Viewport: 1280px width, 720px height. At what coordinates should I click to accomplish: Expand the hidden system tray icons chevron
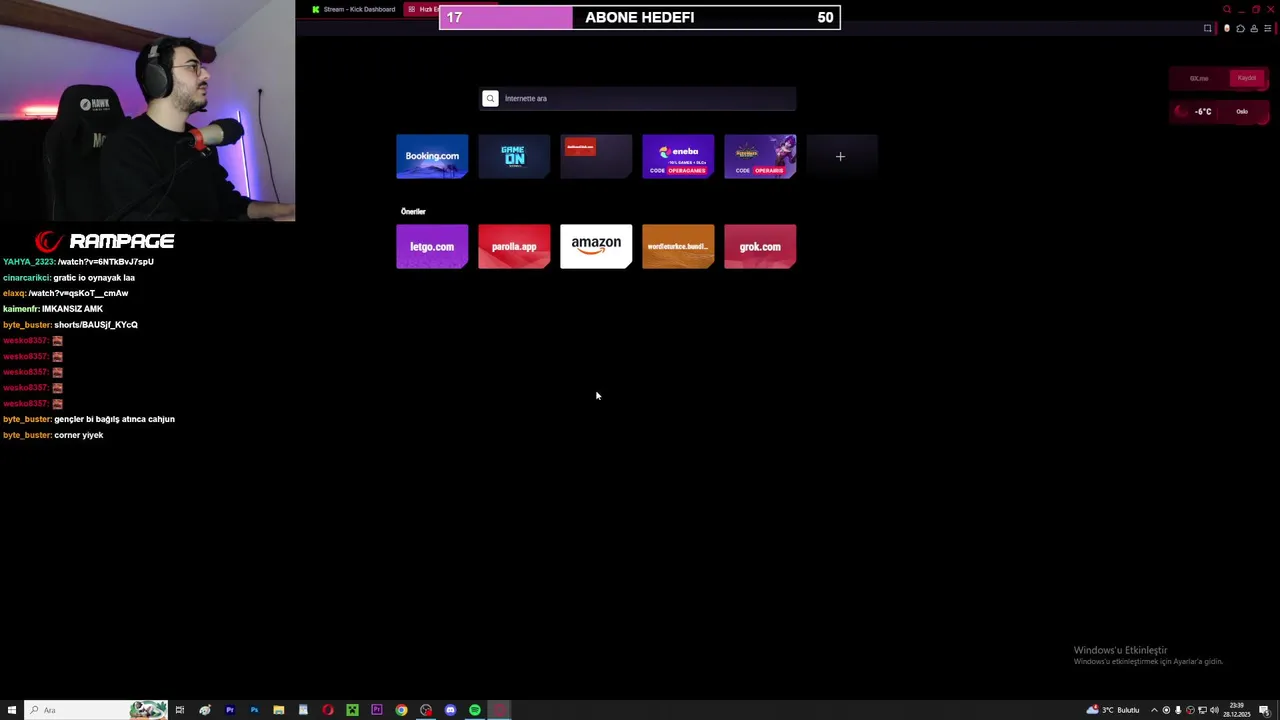tap(1154, 710)
